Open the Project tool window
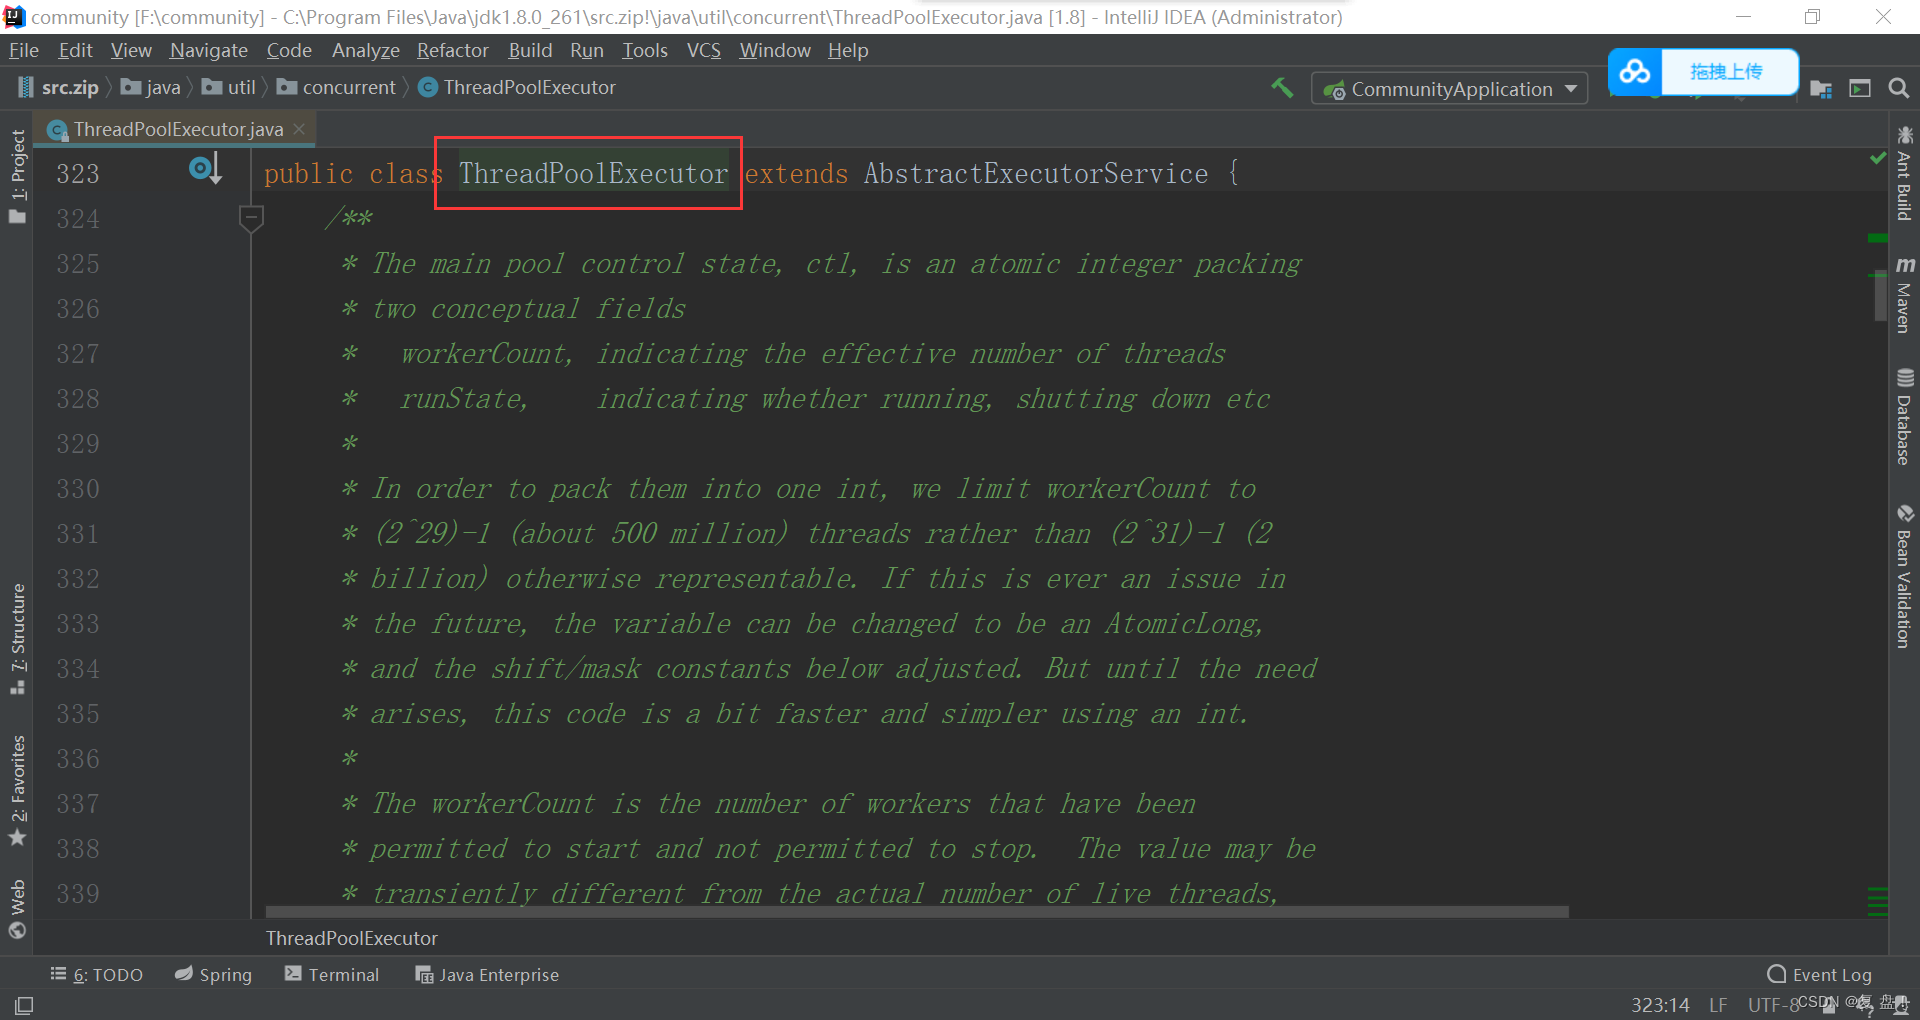This screenshot has height=1020, width=1920. (x=17, y=177)
